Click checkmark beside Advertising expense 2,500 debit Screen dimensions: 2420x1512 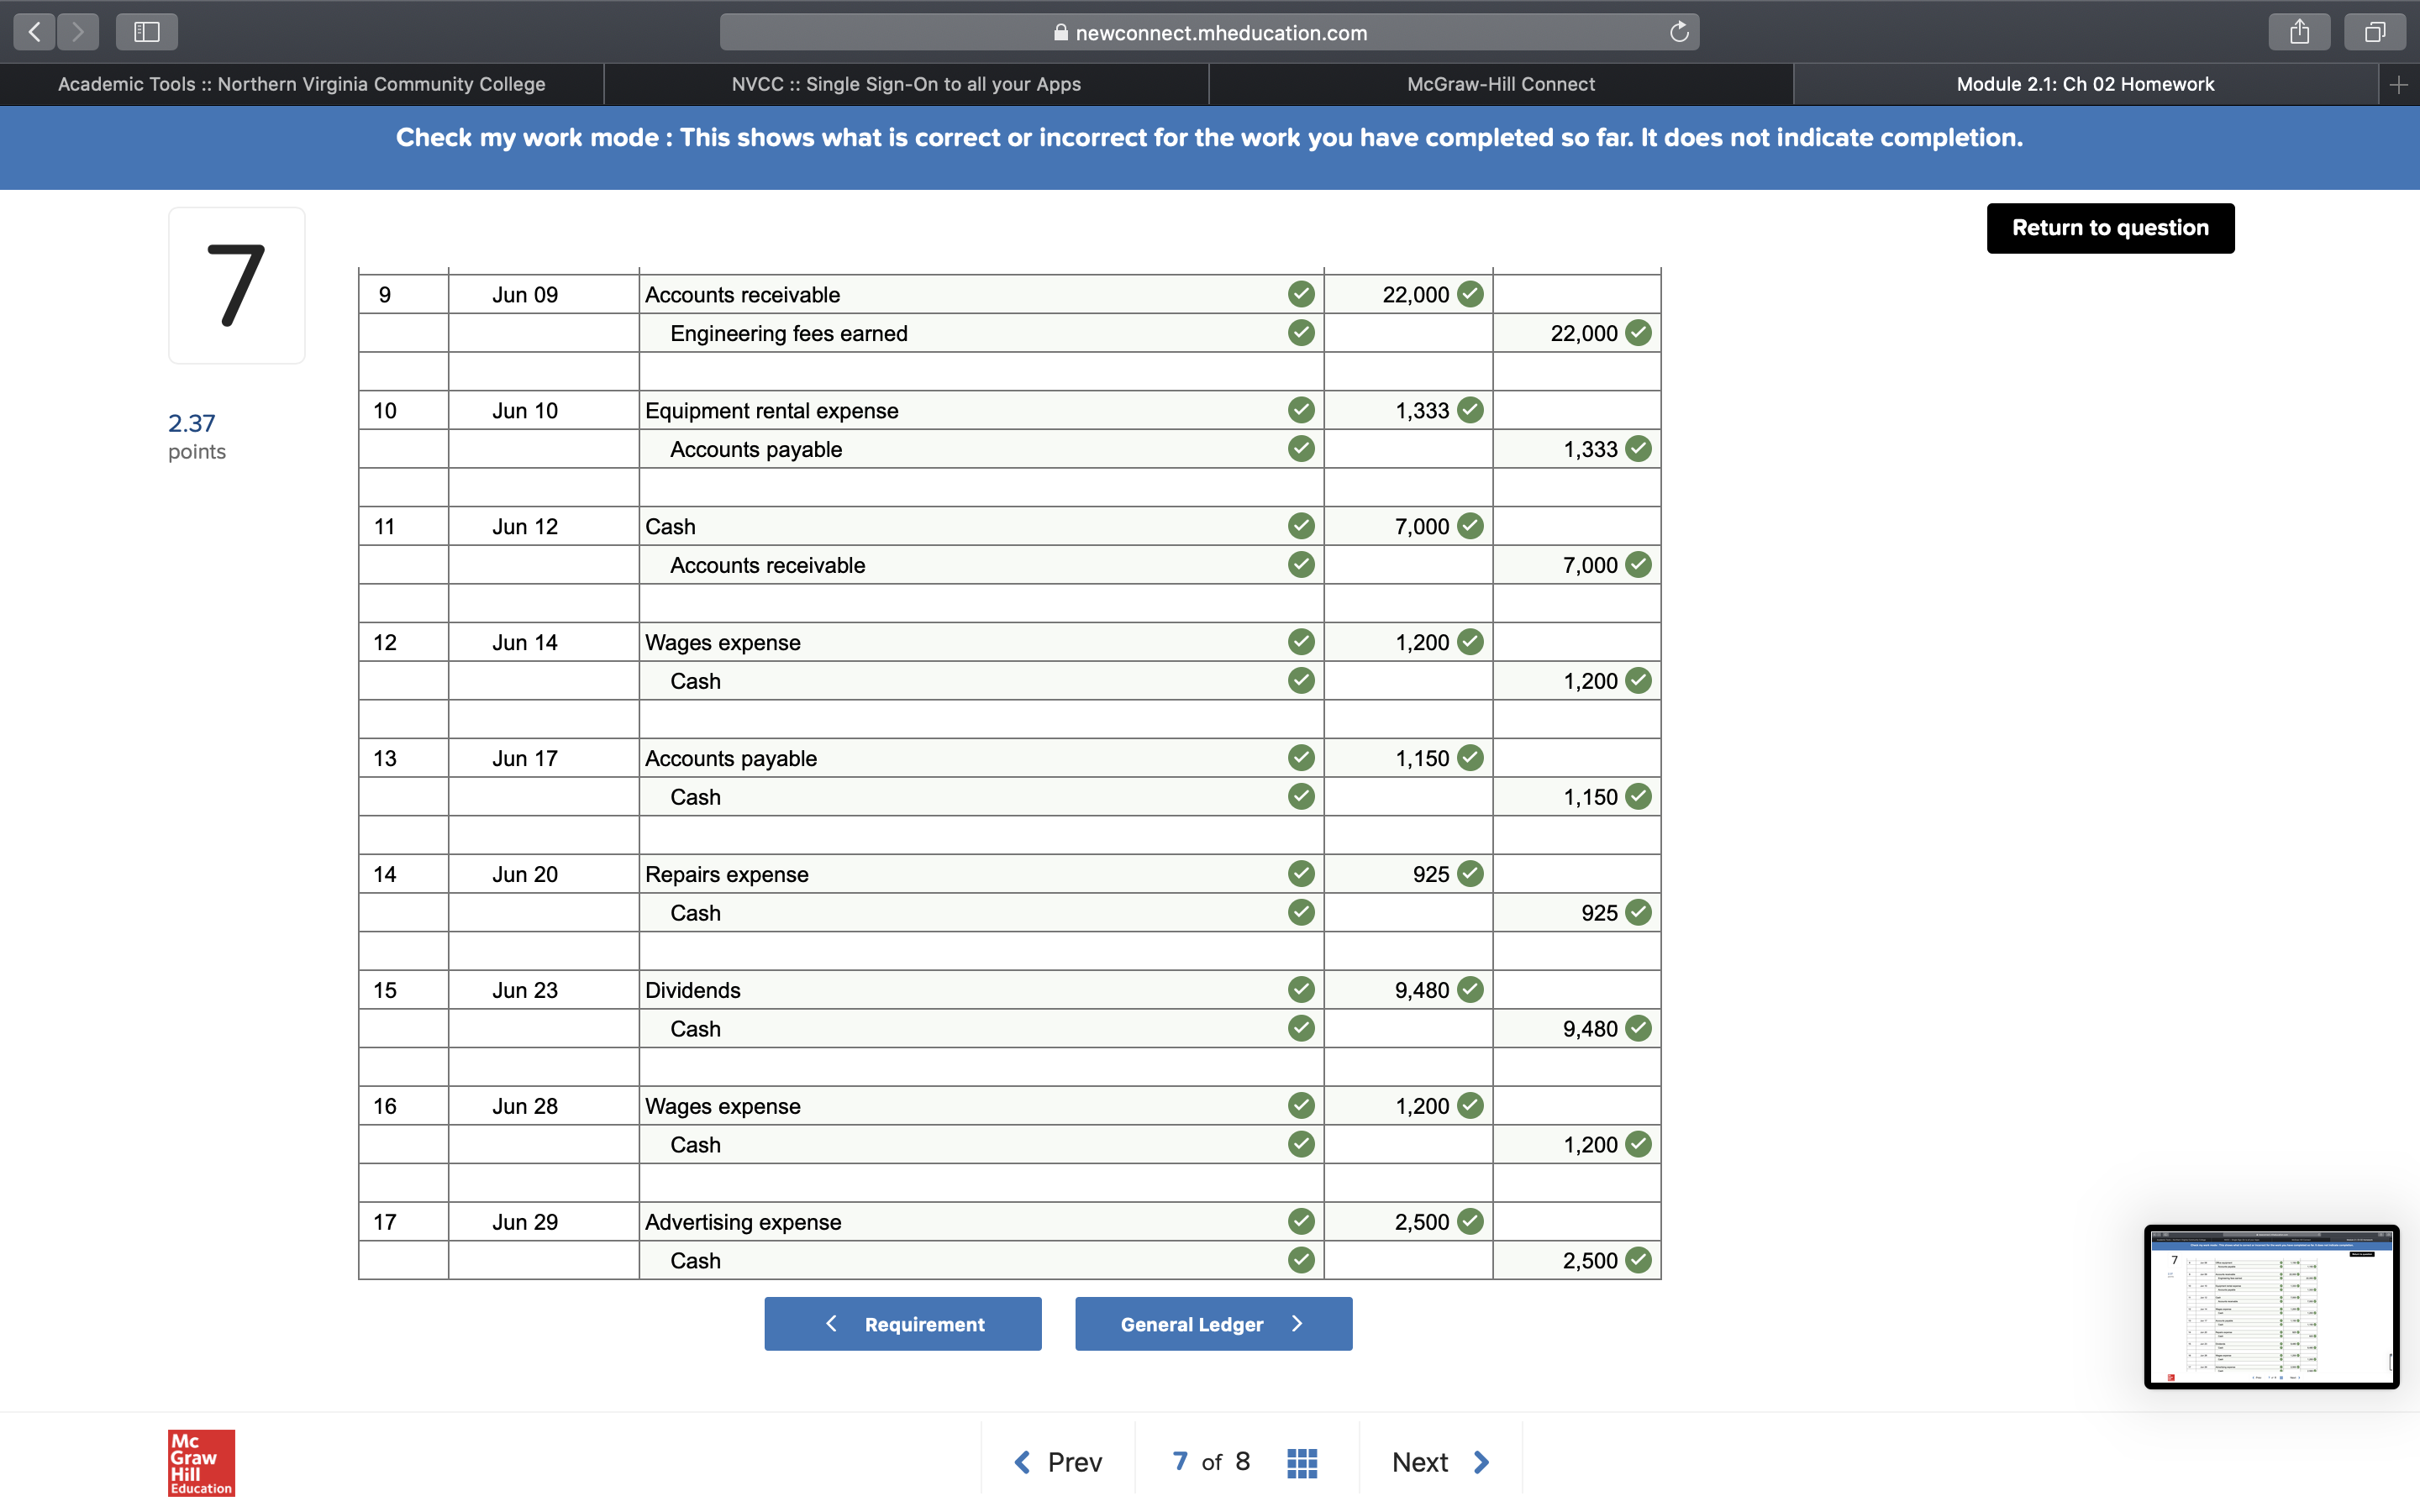(x=1470, y=1221)
